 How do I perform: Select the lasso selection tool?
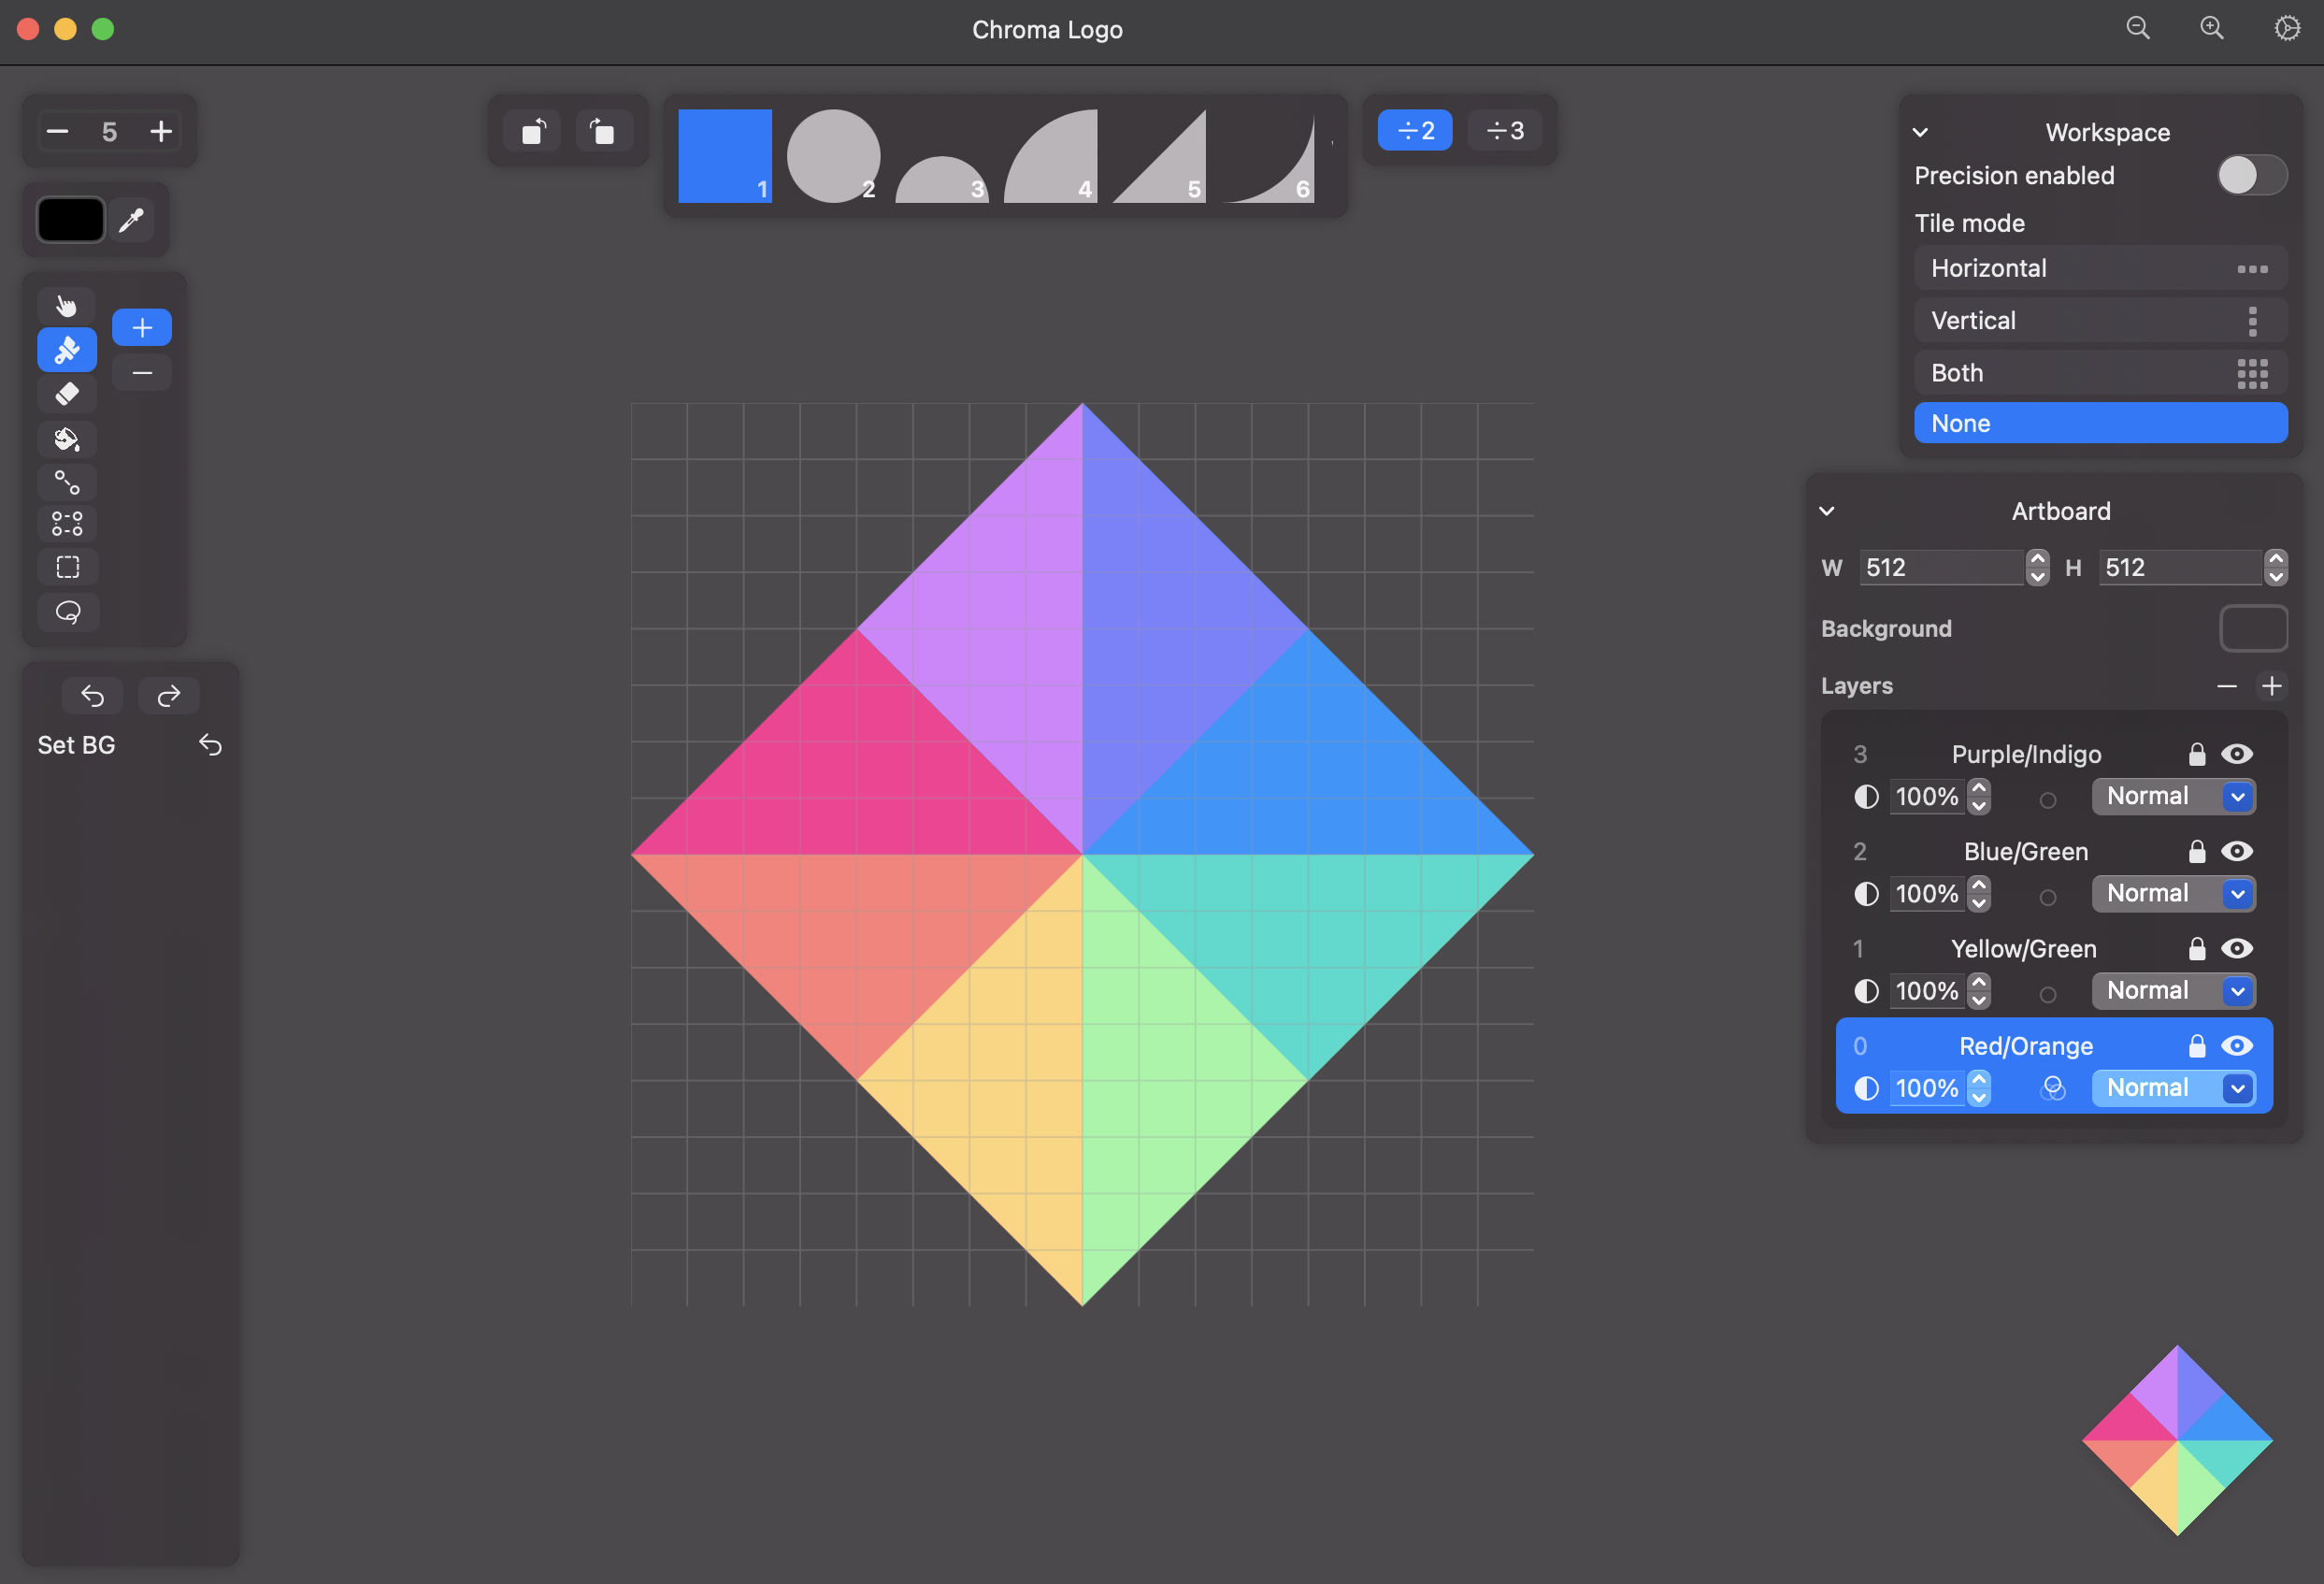tap(67, 612)
